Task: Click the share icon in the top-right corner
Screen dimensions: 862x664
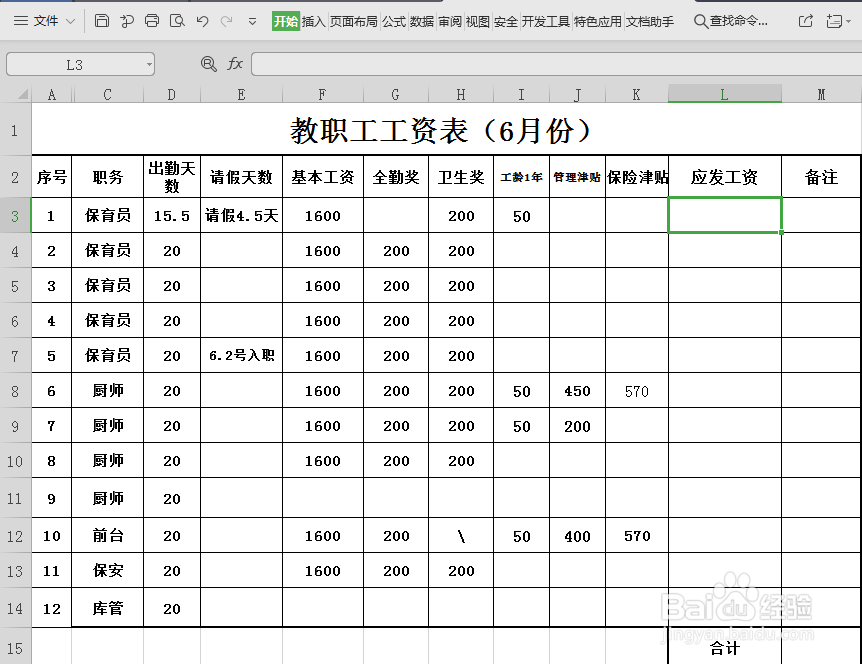Action: 805,21
